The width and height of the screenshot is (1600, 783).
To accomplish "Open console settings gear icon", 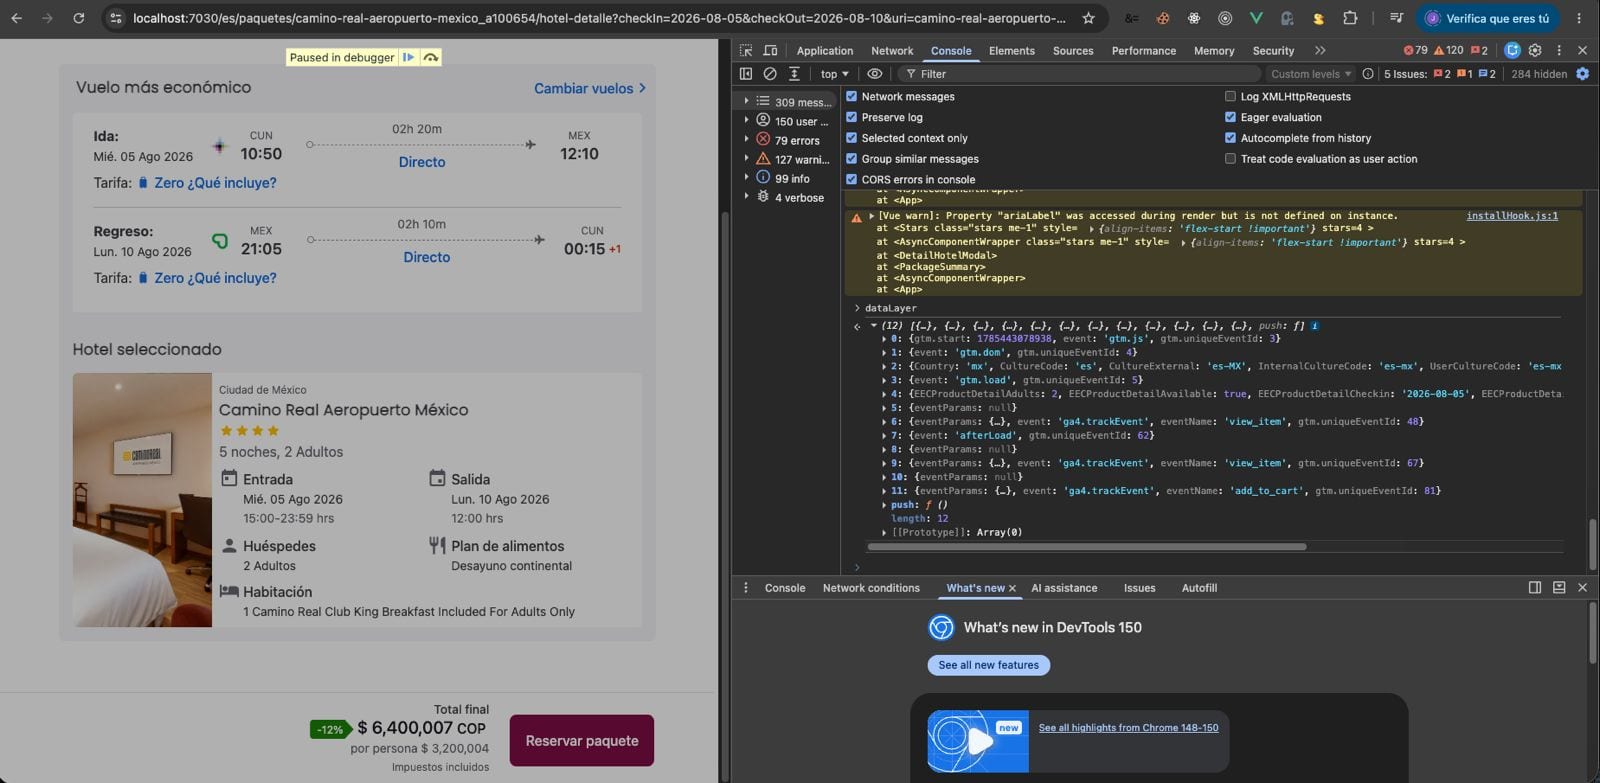I will [1582, 74].
